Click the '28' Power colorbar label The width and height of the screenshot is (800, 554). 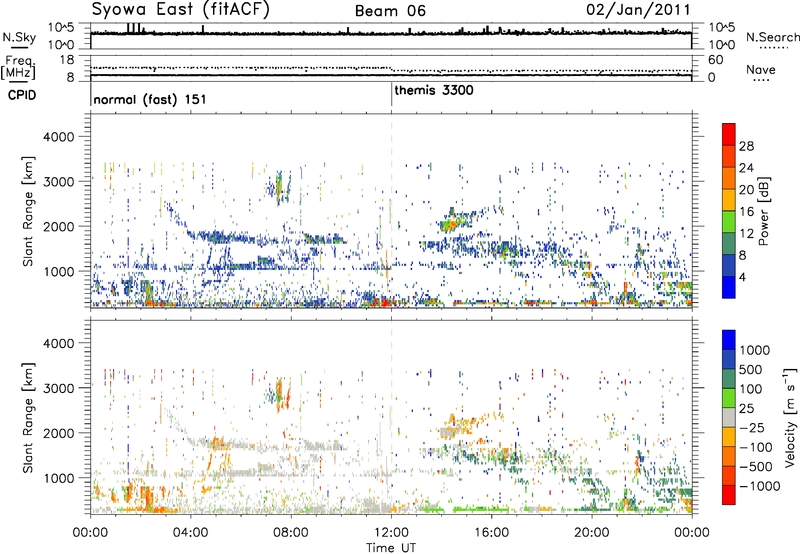746,146
